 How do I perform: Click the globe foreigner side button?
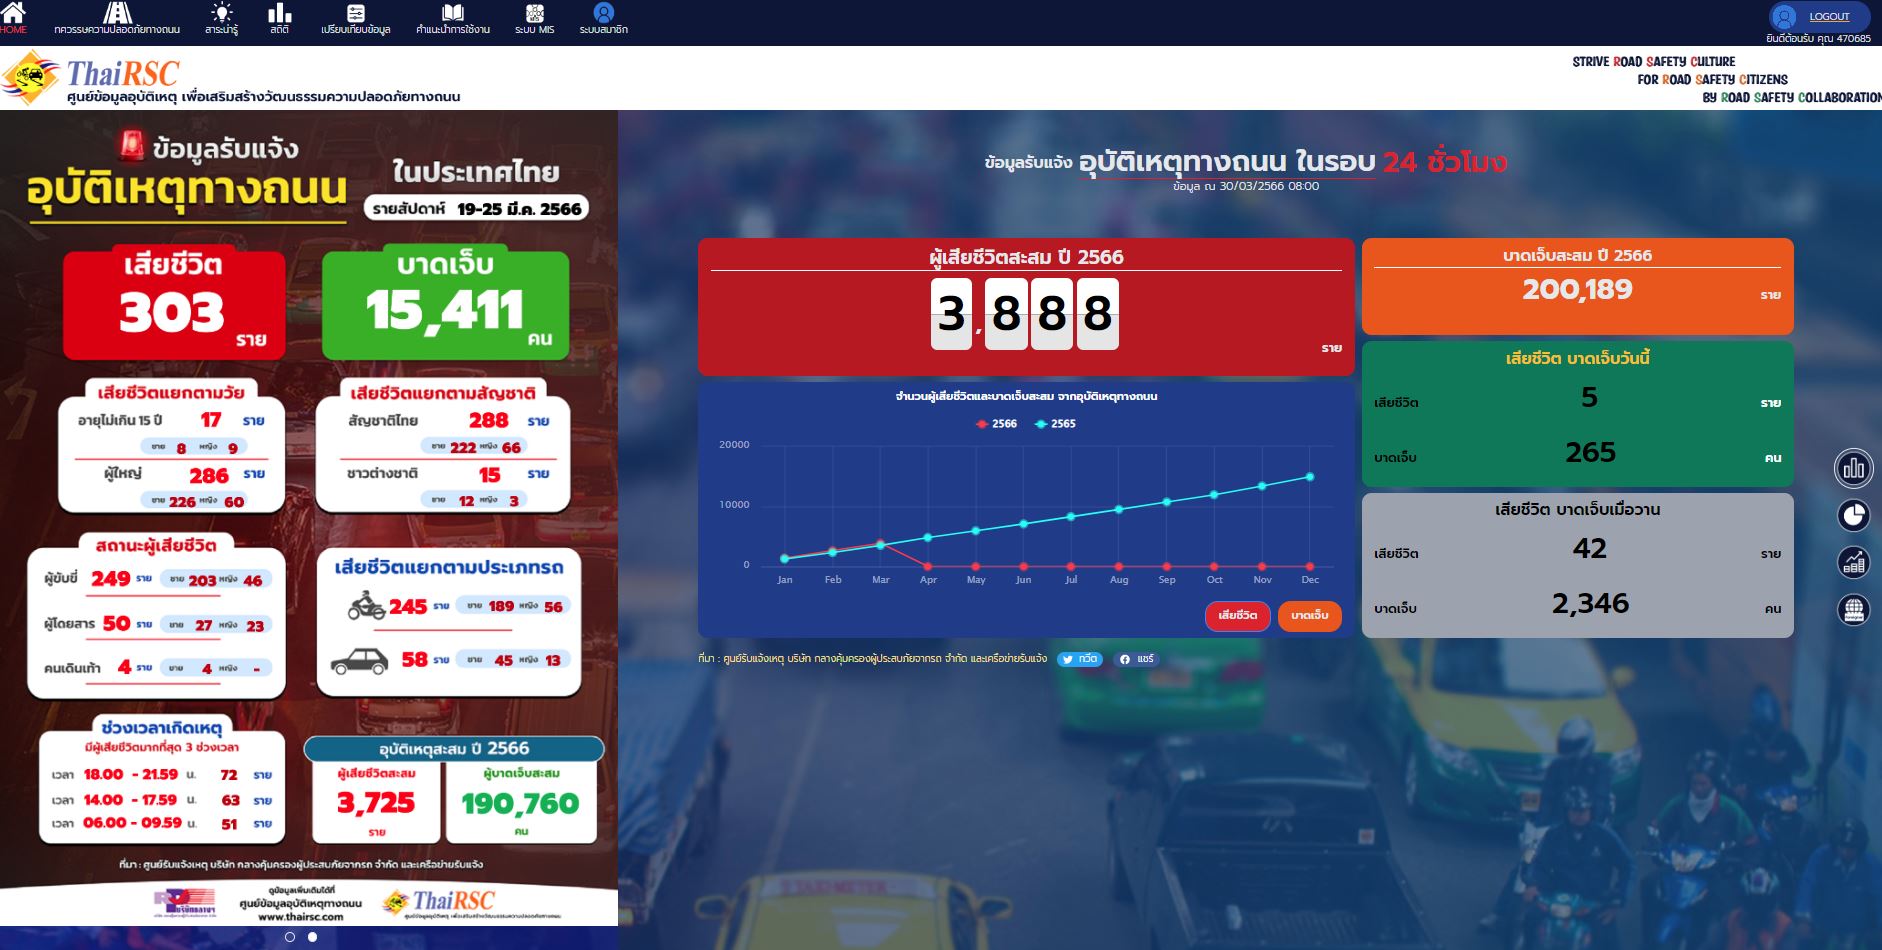pyautogui.click(x=1853, y=609)
